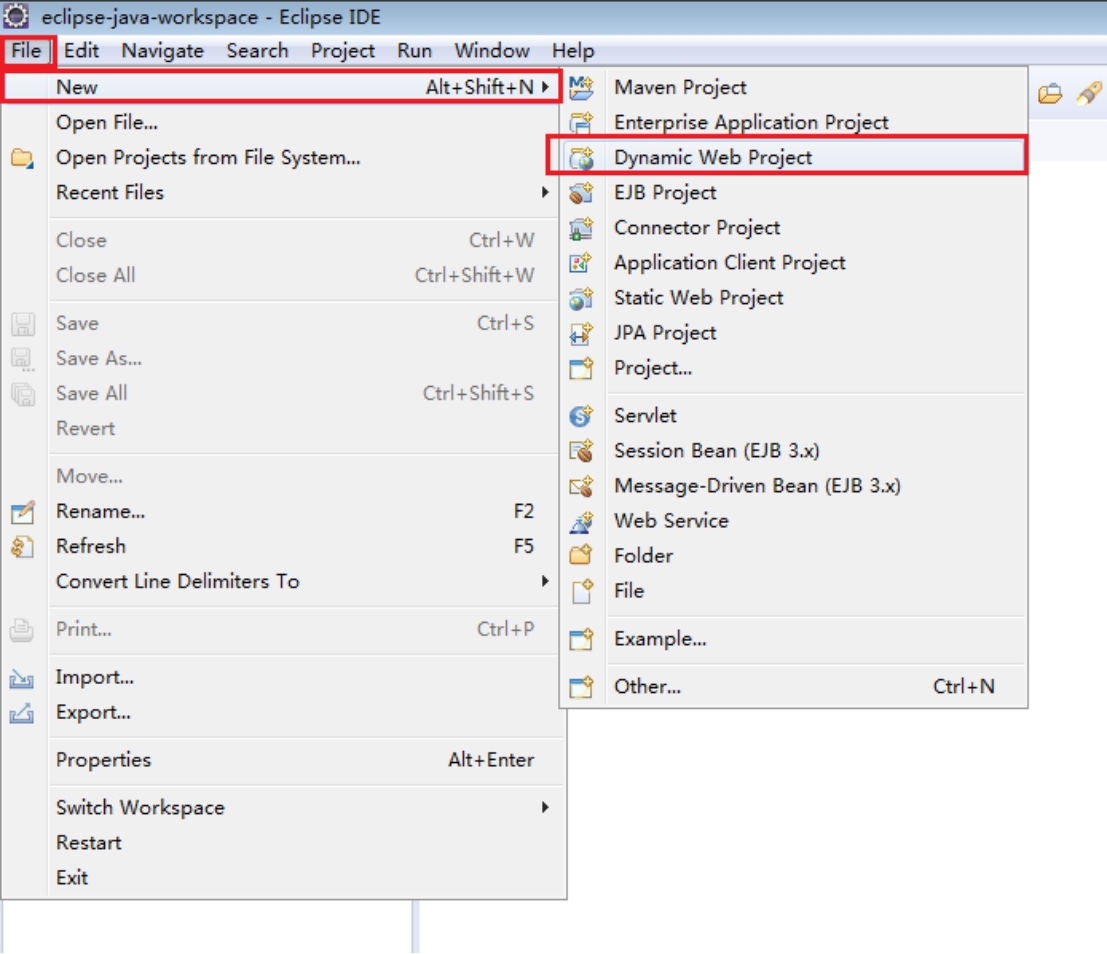
Task: Click the Servlet icon
Action: tap(581, 416)
